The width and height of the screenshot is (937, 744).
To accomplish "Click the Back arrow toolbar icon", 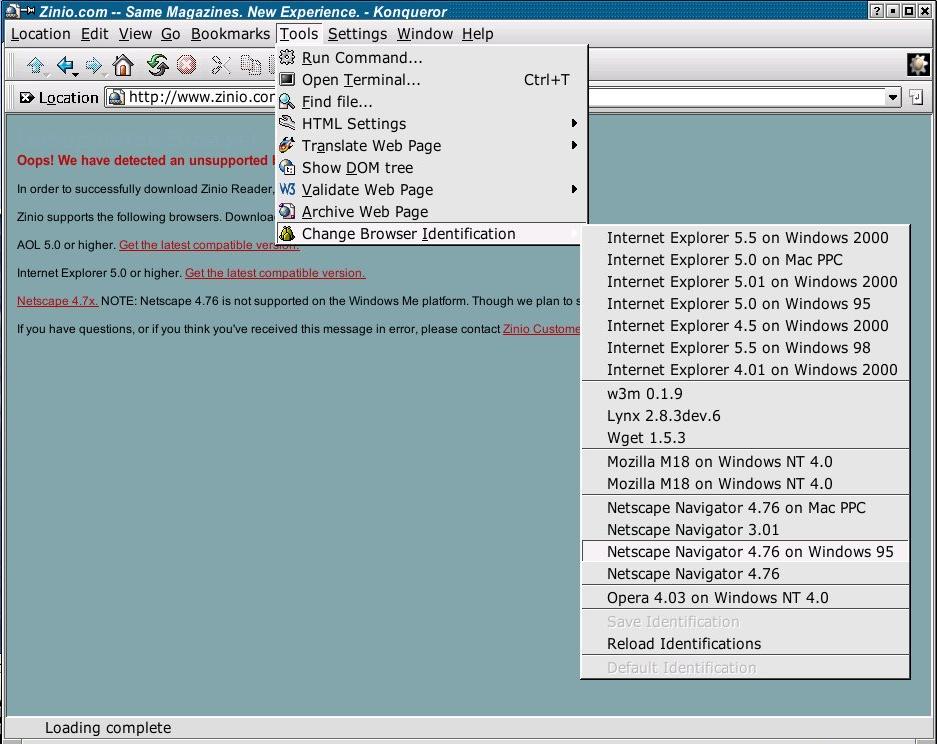I will [x=65, y=66].
